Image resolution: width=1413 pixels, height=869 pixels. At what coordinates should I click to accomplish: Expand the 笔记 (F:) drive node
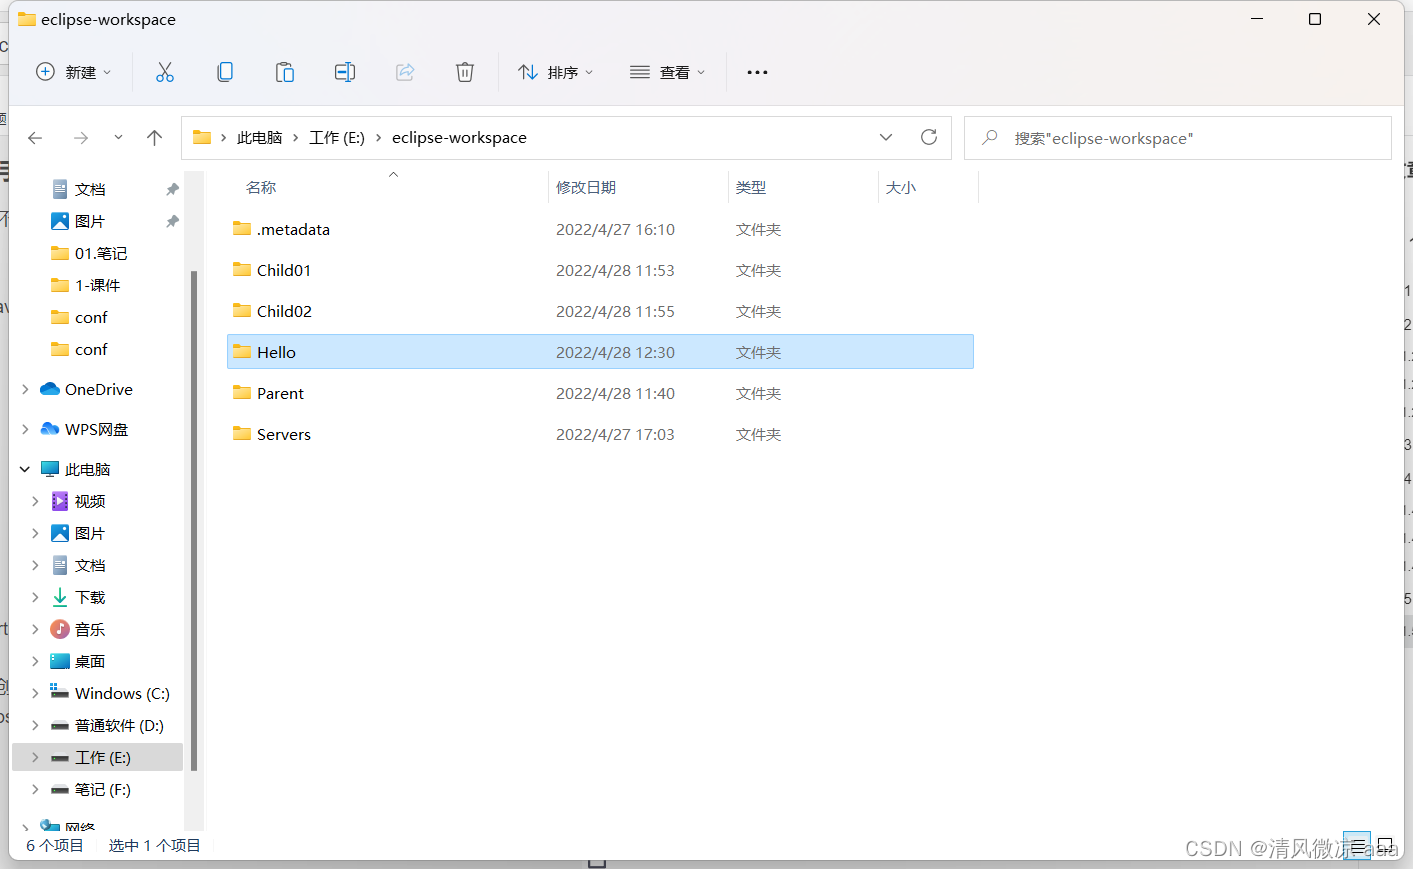35,789
